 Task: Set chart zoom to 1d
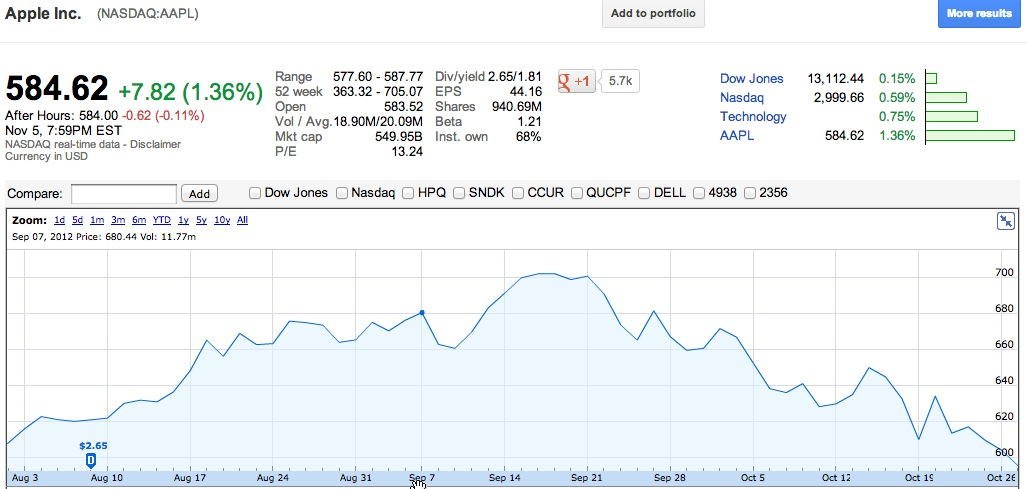[60, 221]
